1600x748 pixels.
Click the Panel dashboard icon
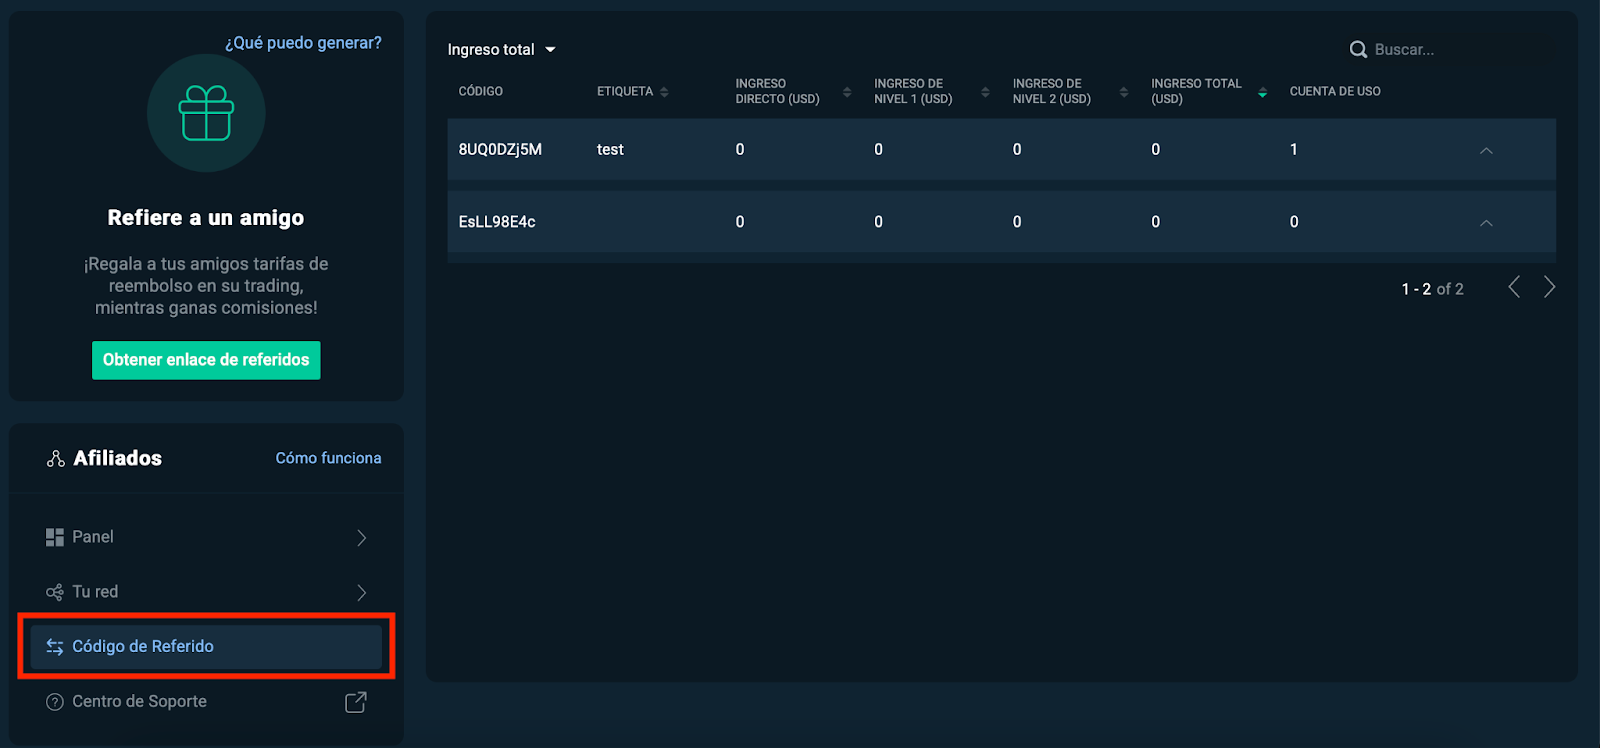[x=55, y=537]
